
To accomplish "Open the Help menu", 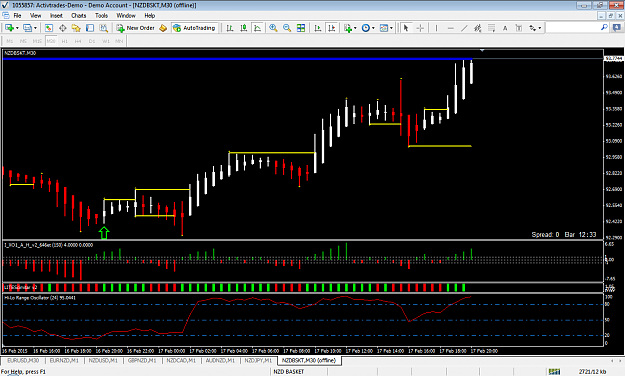I will click(149, 16).
